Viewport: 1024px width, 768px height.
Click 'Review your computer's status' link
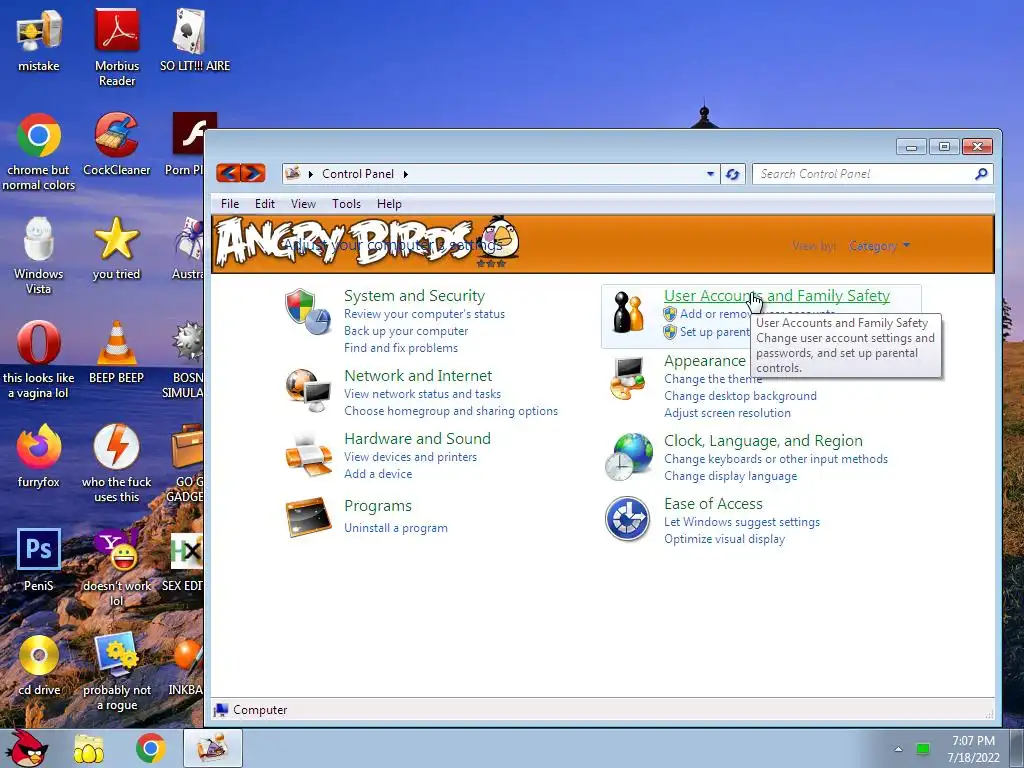(424, 314)
